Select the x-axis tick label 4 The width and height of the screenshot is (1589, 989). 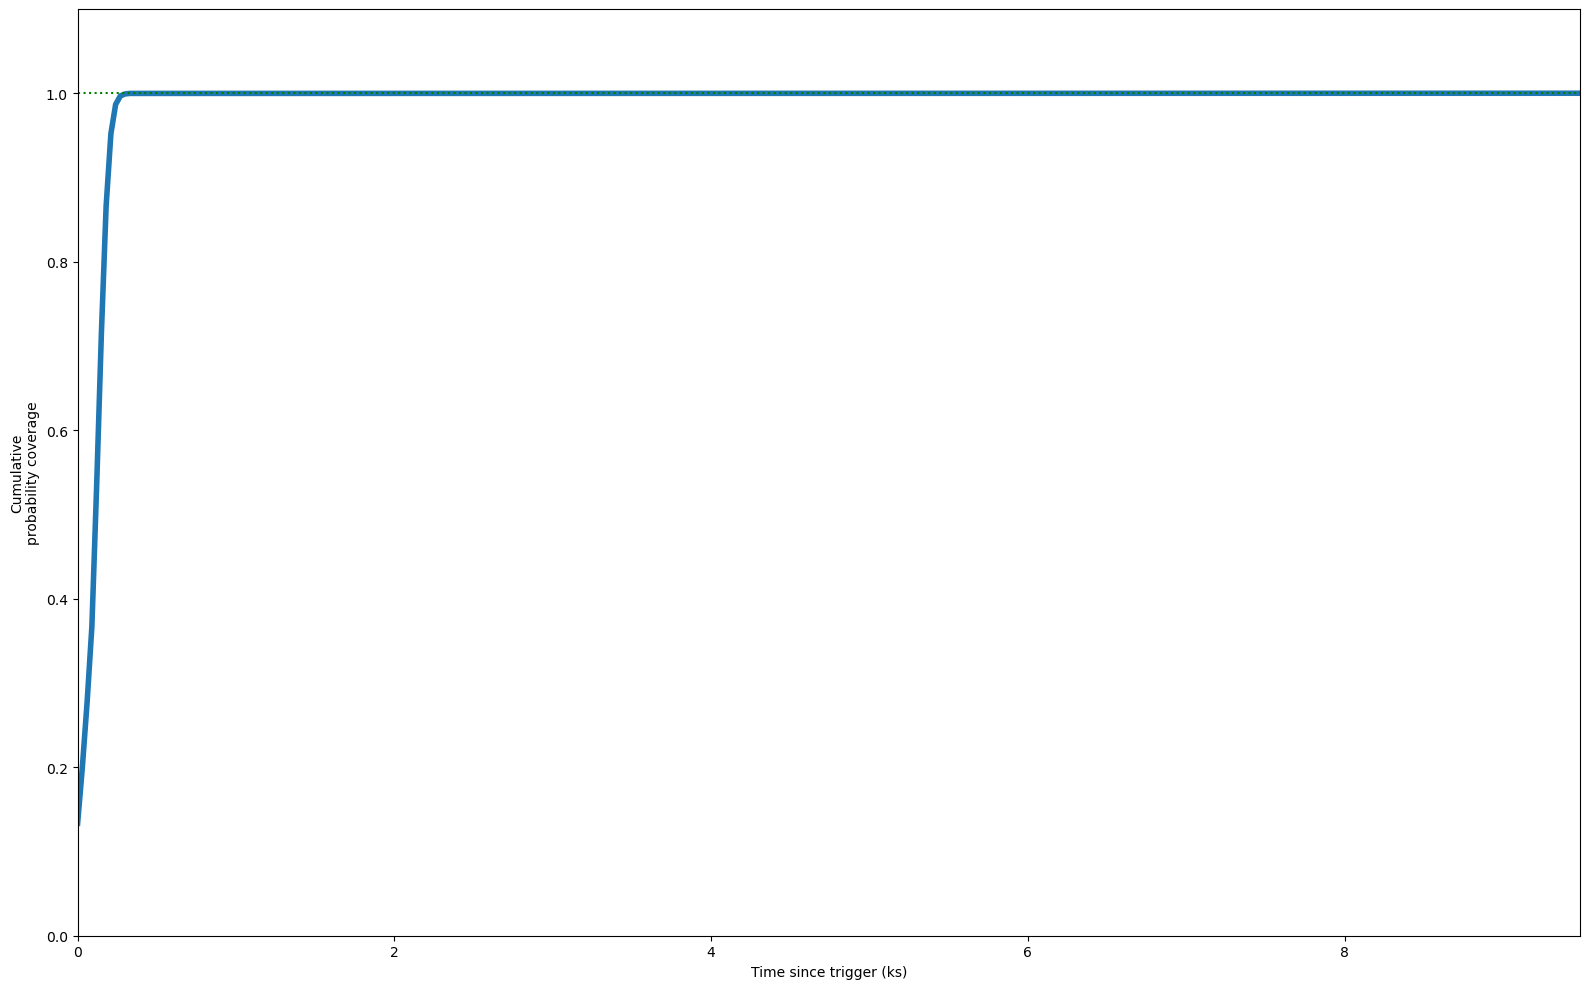(711, 952)
